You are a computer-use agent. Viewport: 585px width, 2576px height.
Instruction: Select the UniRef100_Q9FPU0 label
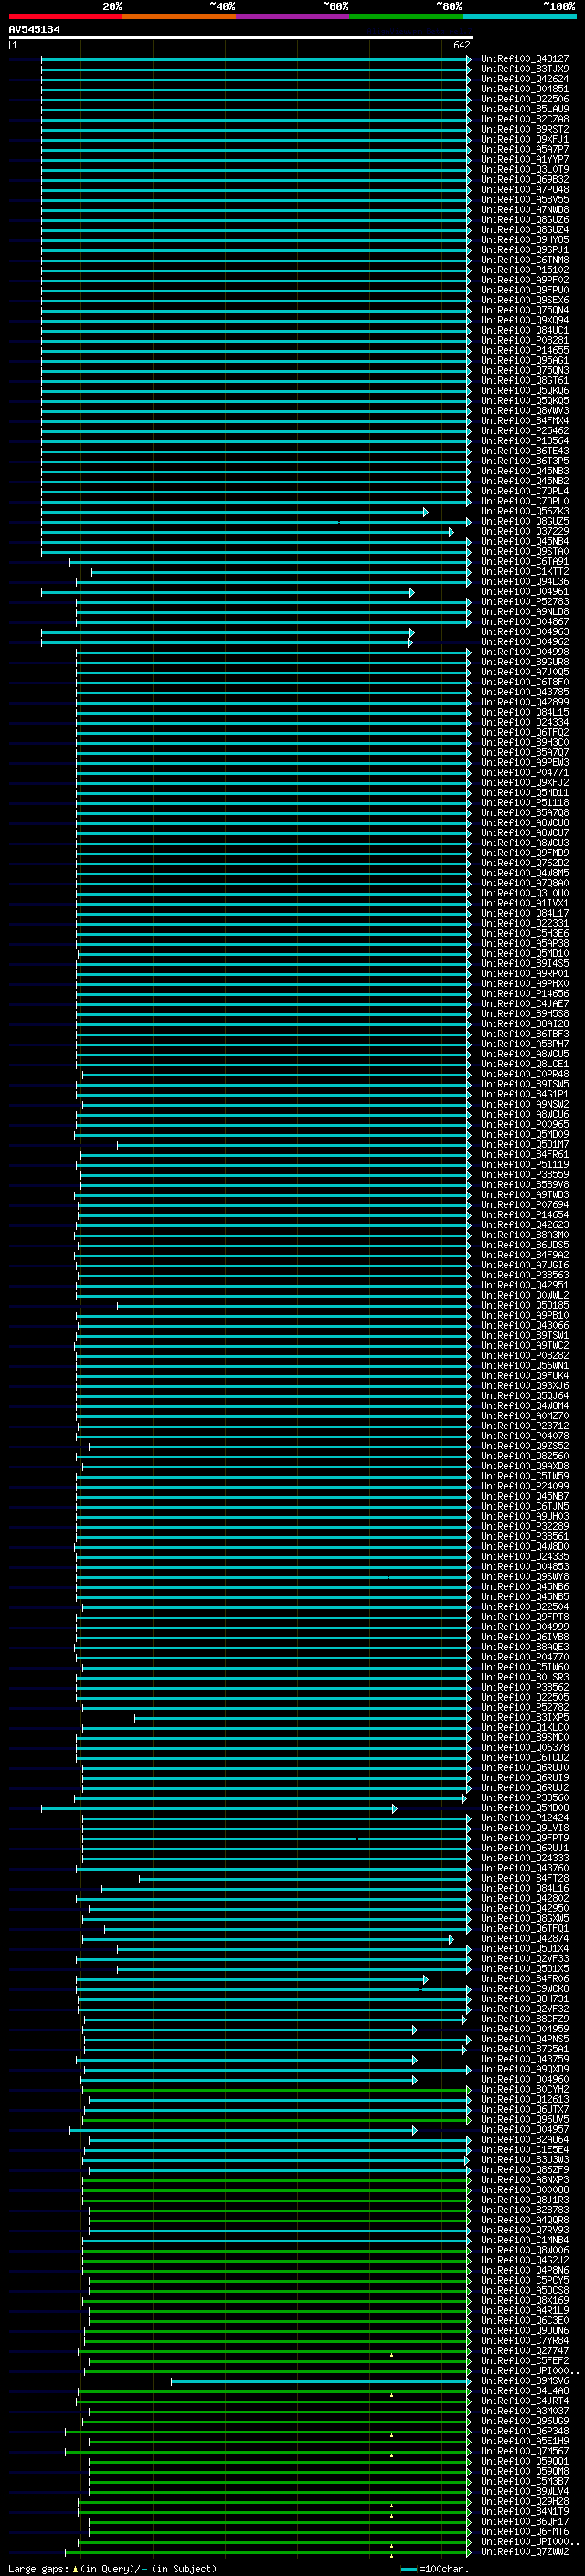[525, 290]
